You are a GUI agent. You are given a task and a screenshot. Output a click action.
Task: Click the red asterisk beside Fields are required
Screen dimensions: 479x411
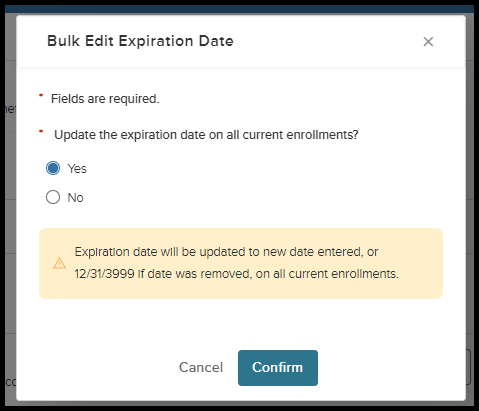(41, 96)
